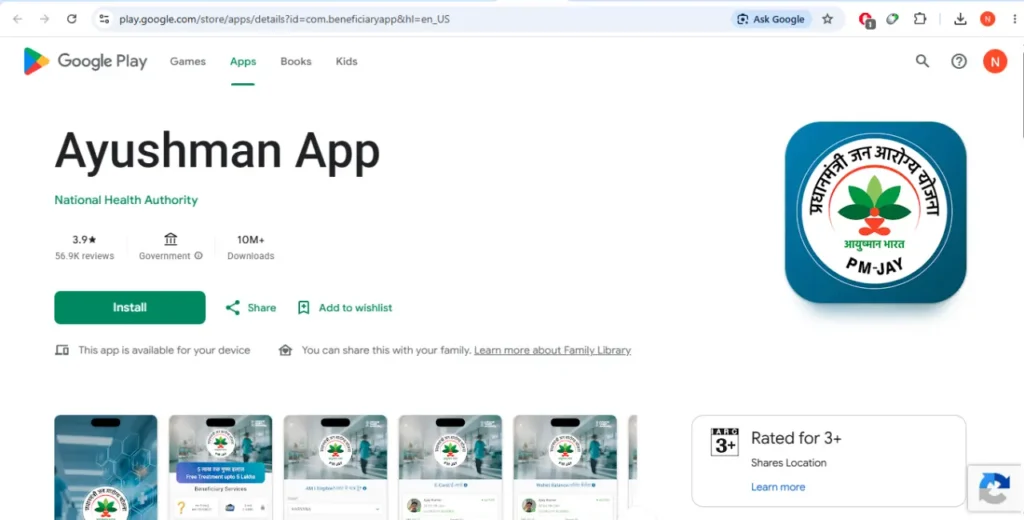Open National Health Authority developer link
This screenshot has height=520, width=1024.
(x=126, y=200)
